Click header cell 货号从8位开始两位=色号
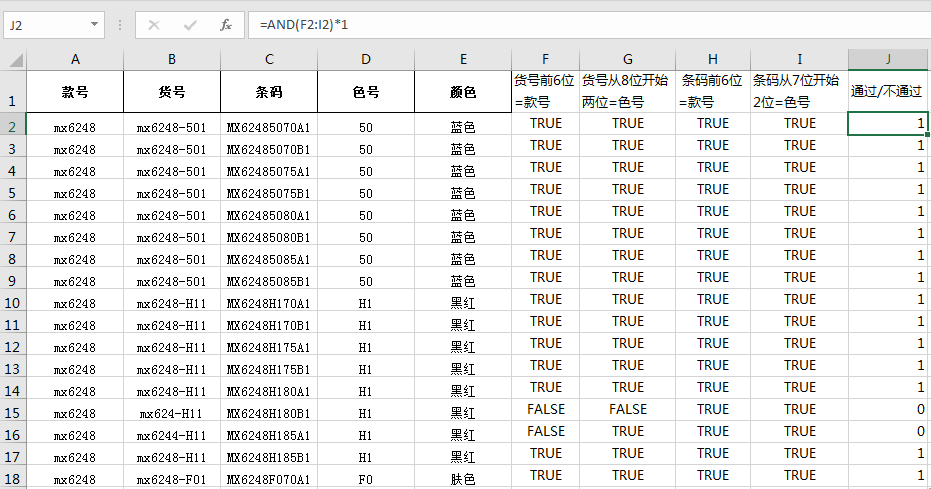 click(628, 92)
